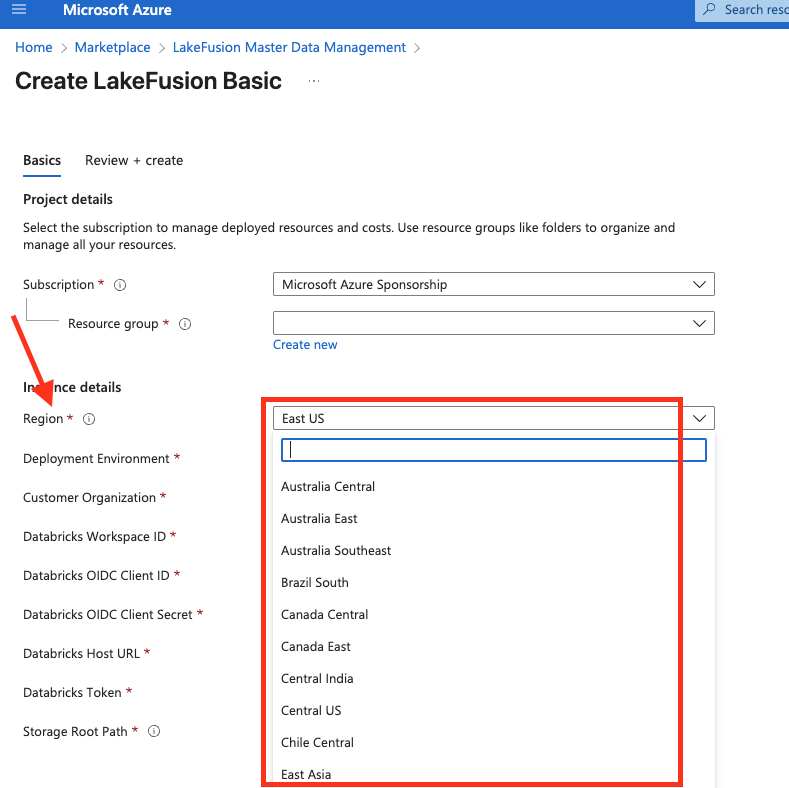Show info tooltip for Subscription

120,285
